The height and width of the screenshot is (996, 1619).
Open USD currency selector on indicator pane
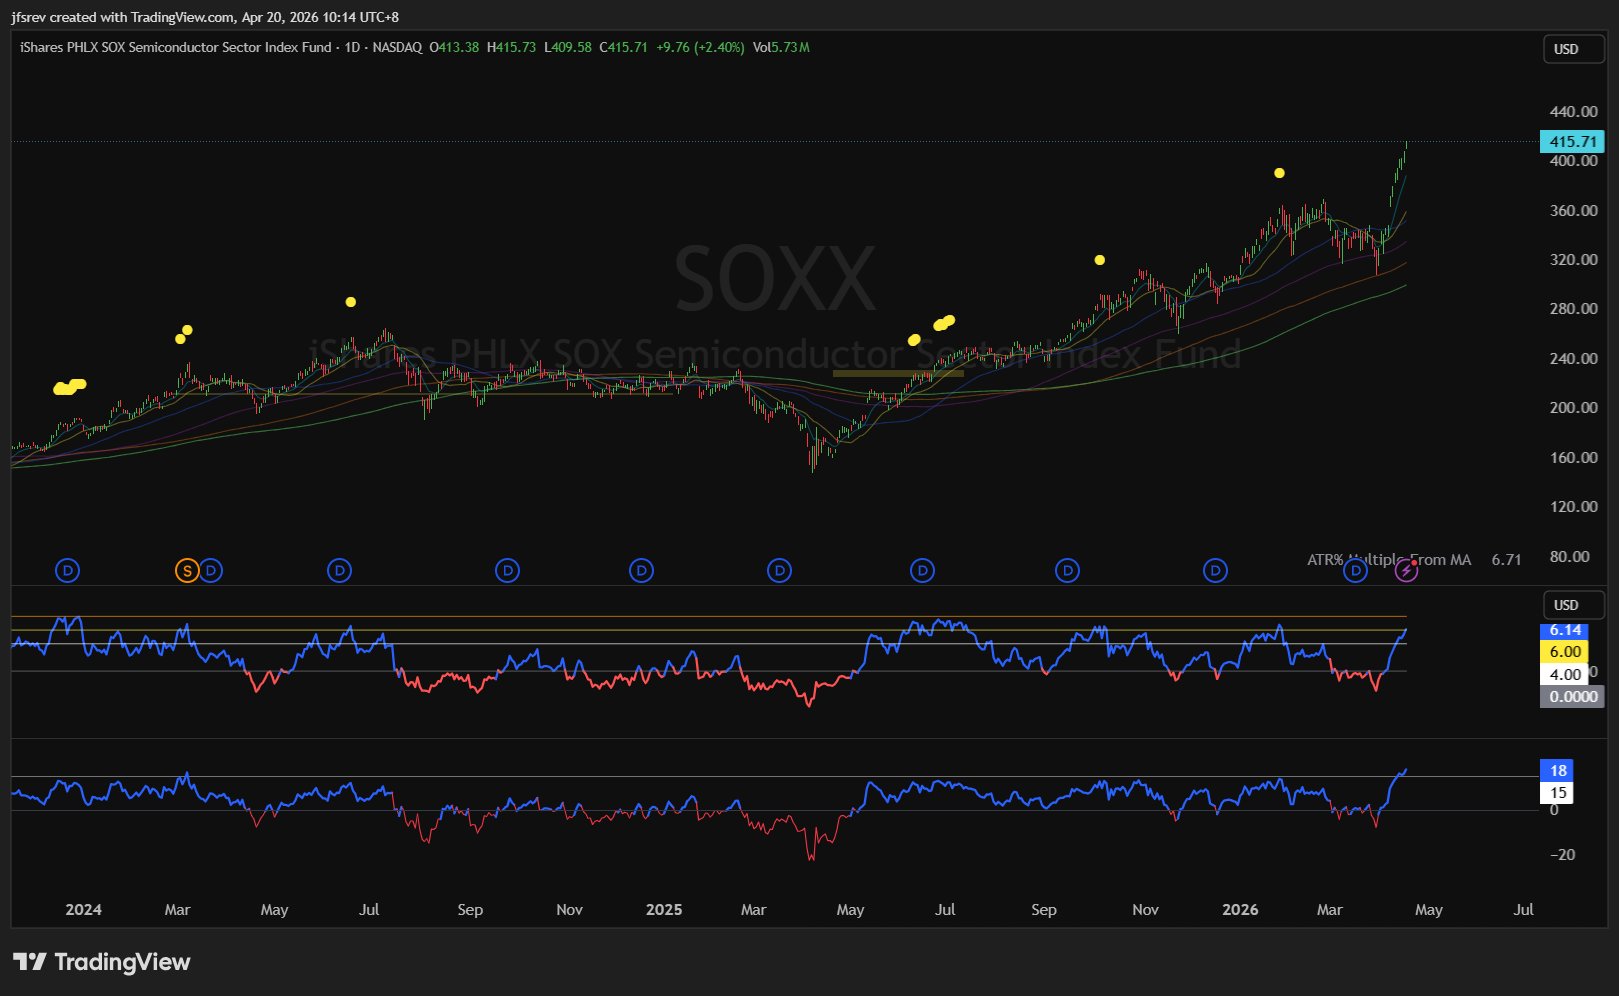click(1566, 605)
